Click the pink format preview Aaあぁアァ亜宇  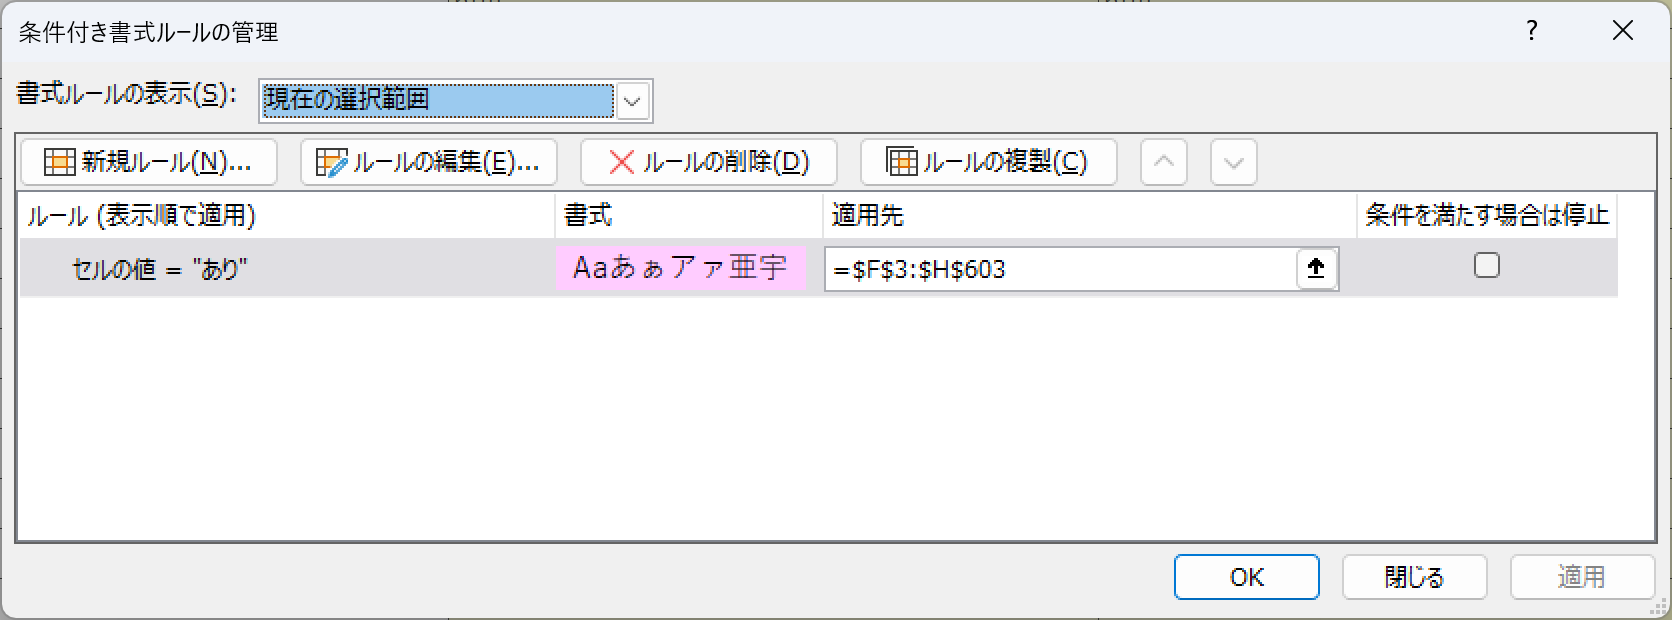(680, 268)
